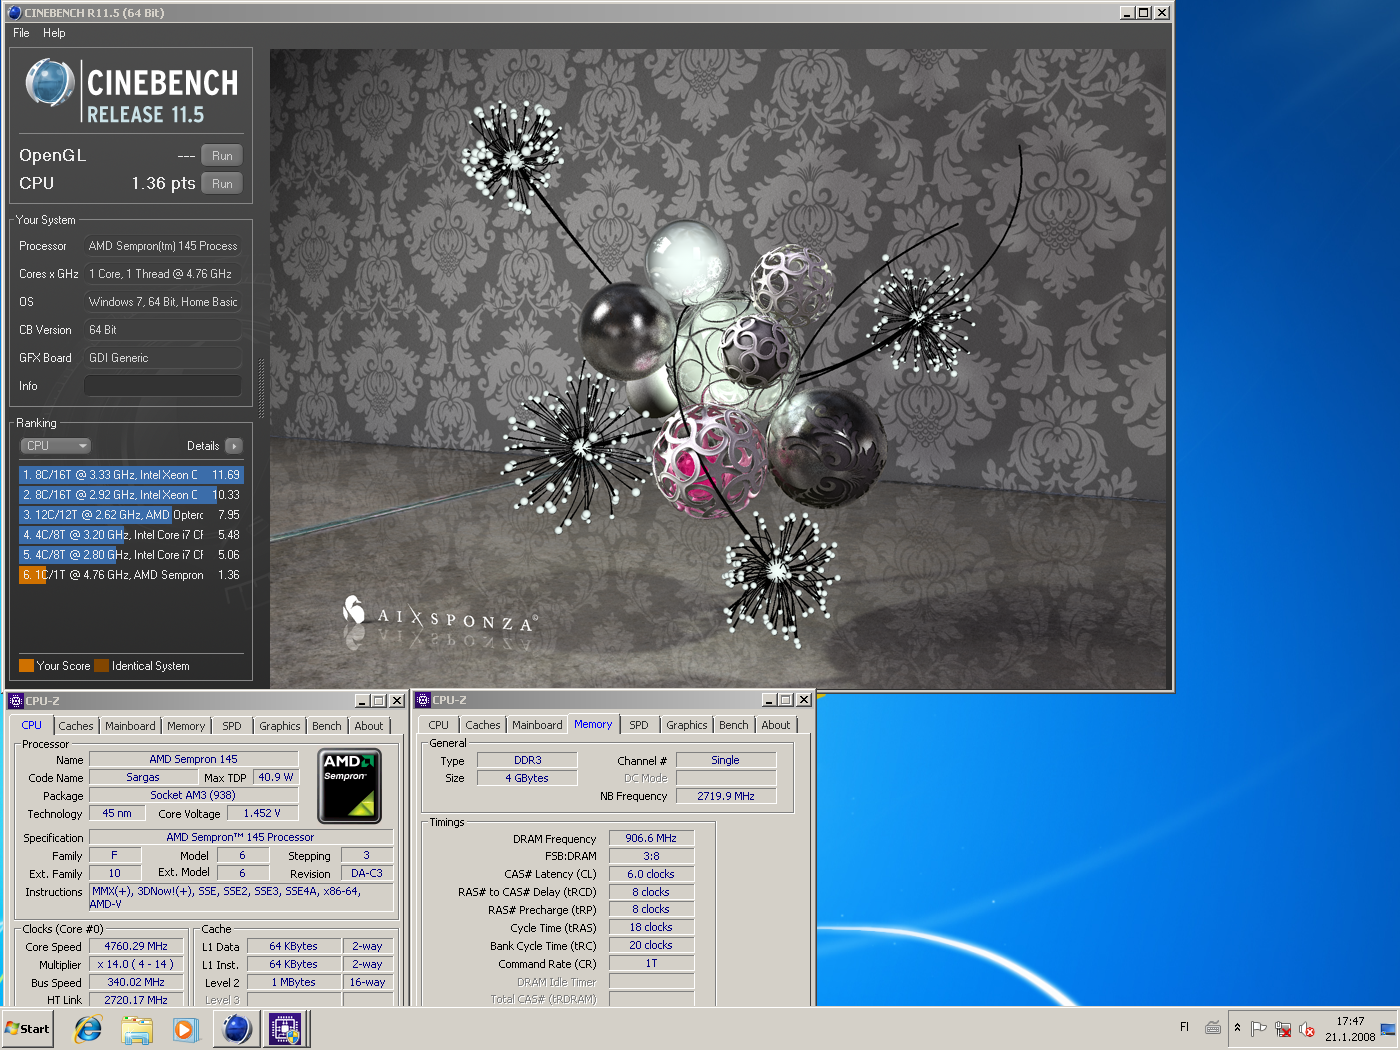Show hidden tray icons arrow
1400x1050 pixels.
1237,1027
